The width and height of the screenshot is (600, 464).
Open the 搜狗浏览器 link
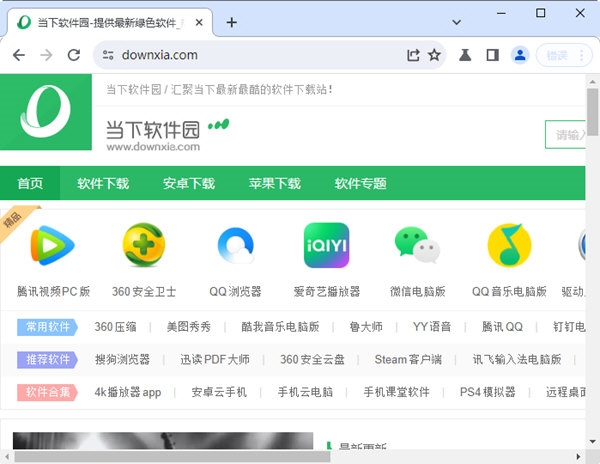pos(122,359)
